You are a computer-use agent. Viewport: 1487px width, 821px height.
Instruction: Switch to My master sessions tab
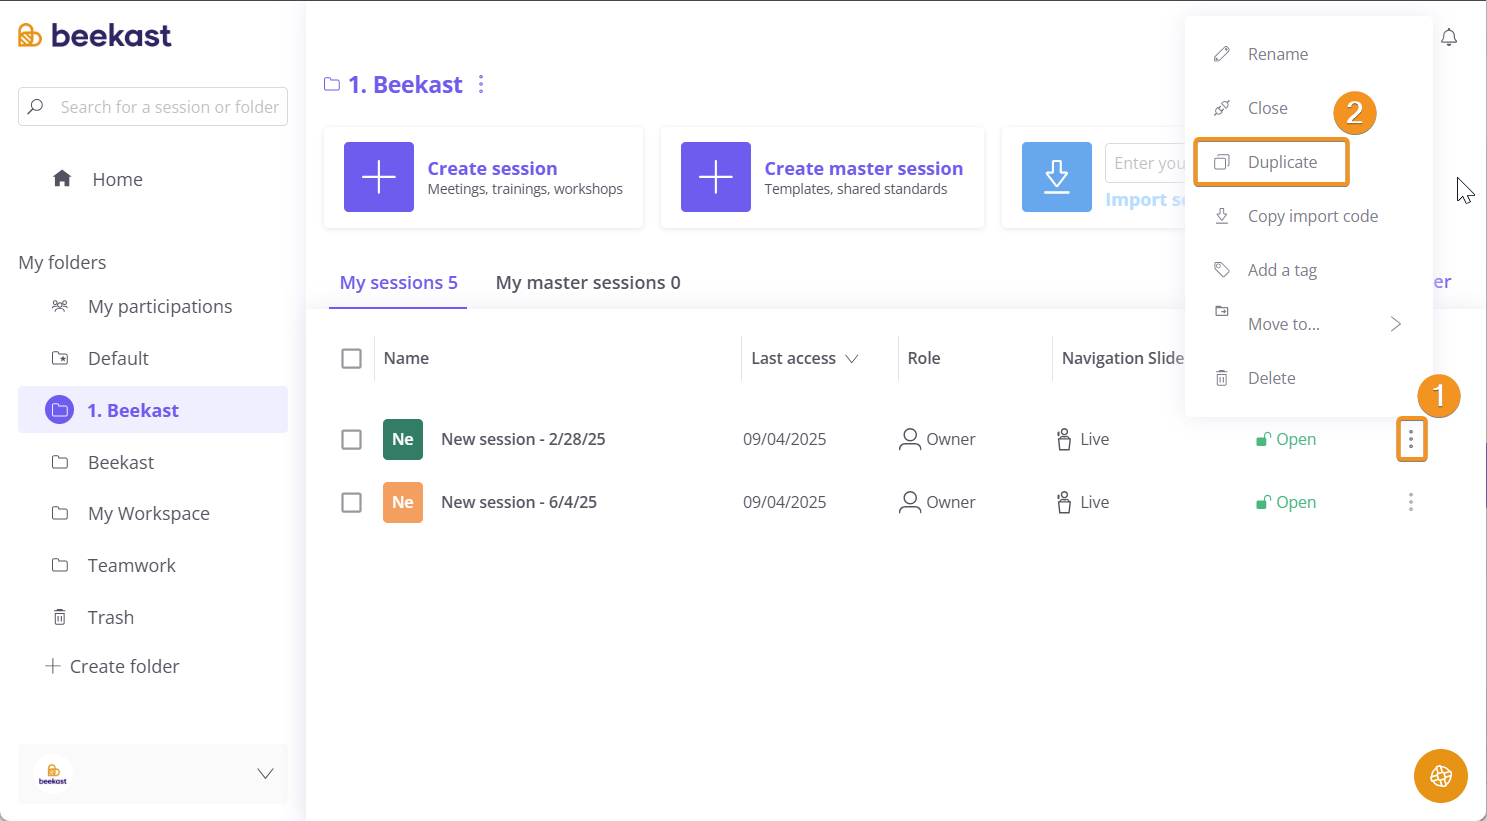pyautogui.click(x=588, y=283)
